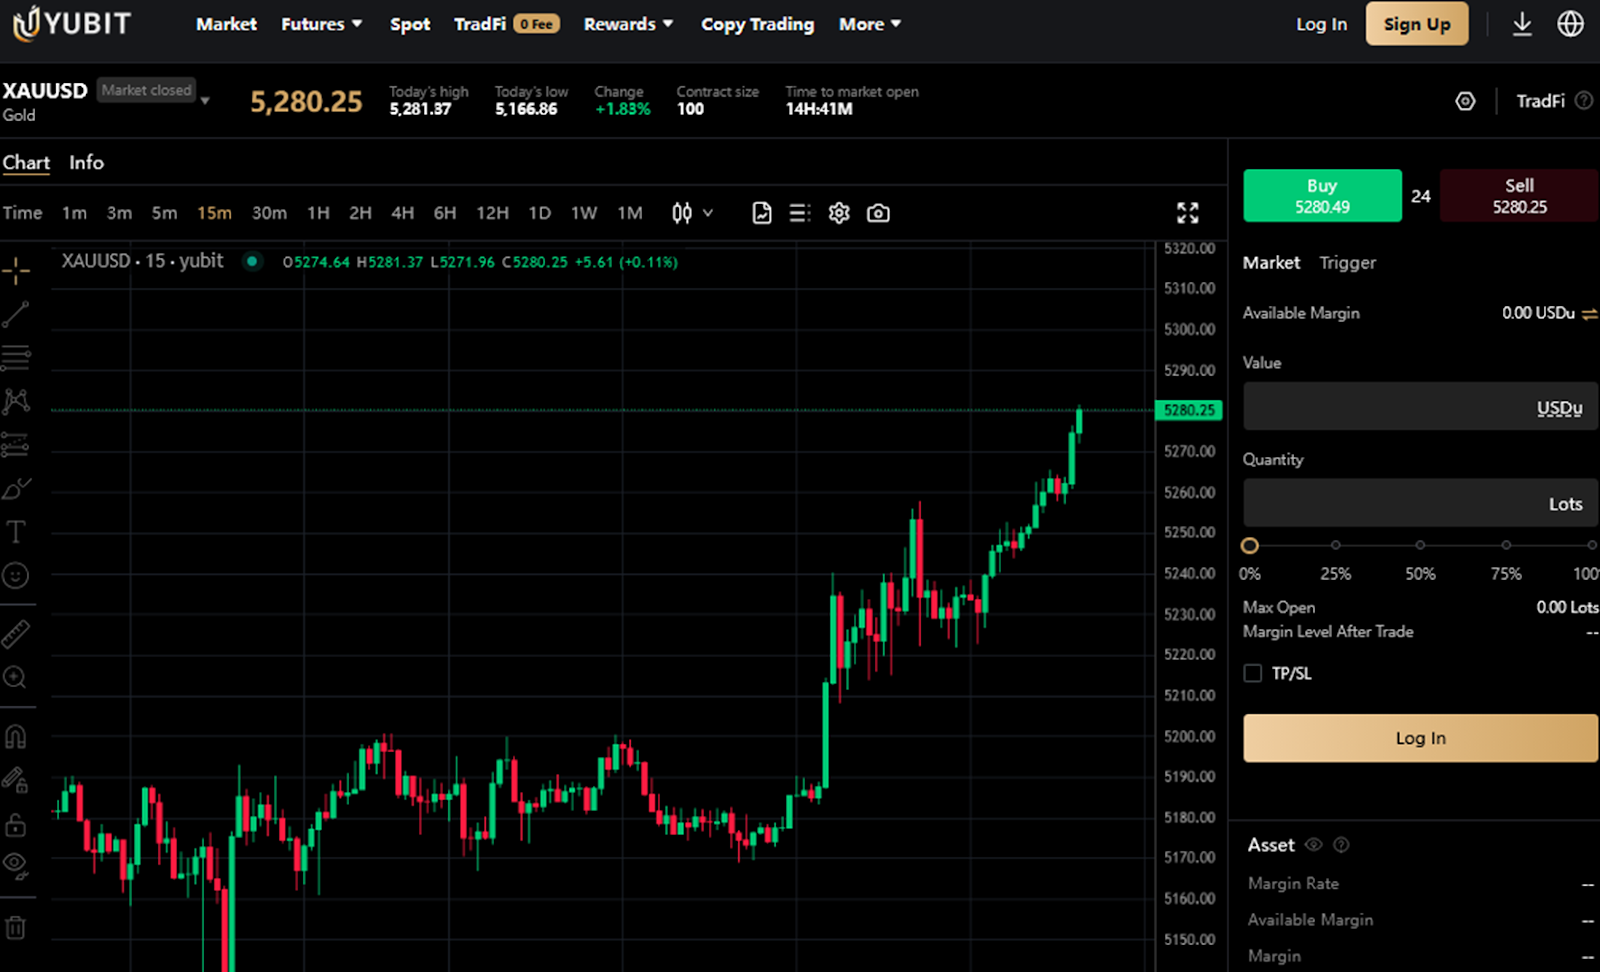Enter fullscreen chart mode
Screen dimensions: 1600x972
click(1187, 213)
